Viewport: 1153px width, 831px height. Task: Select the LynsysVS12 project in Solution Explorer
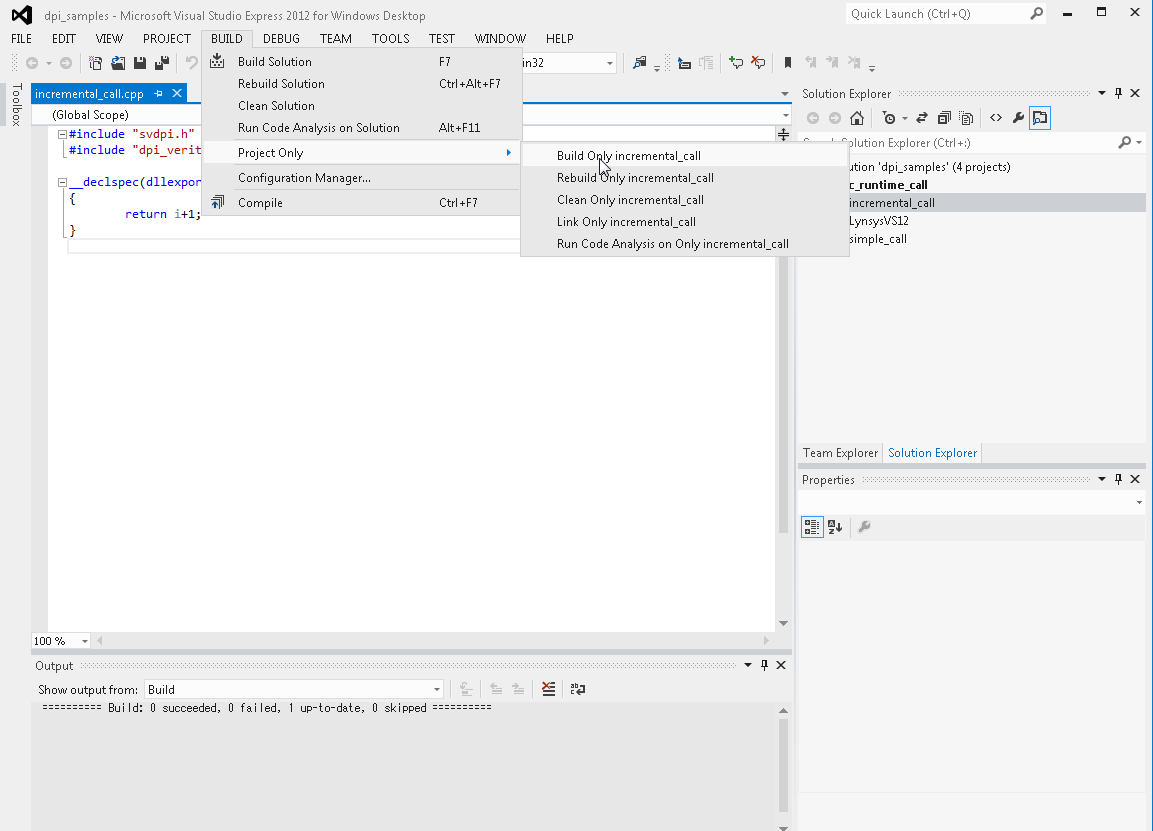pos(879,221)
